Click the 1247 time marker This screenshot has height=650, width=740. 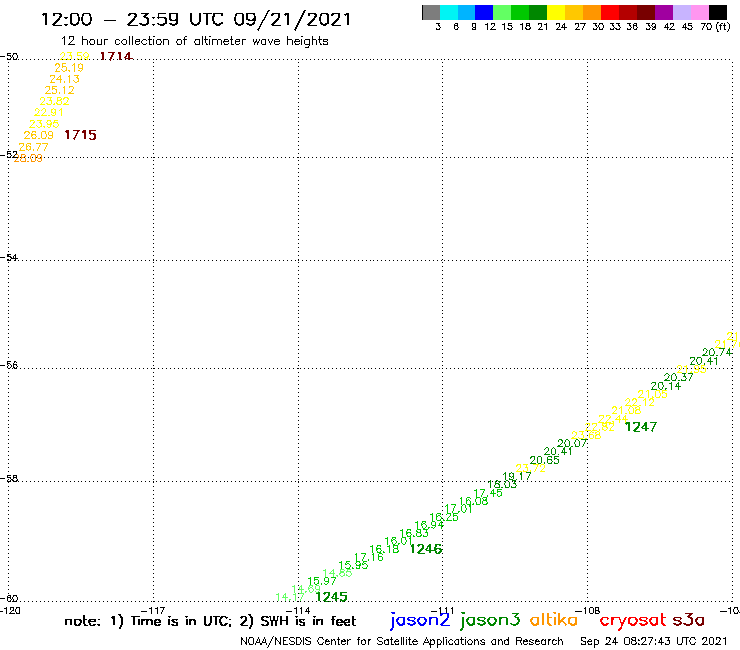click(641, 427)
